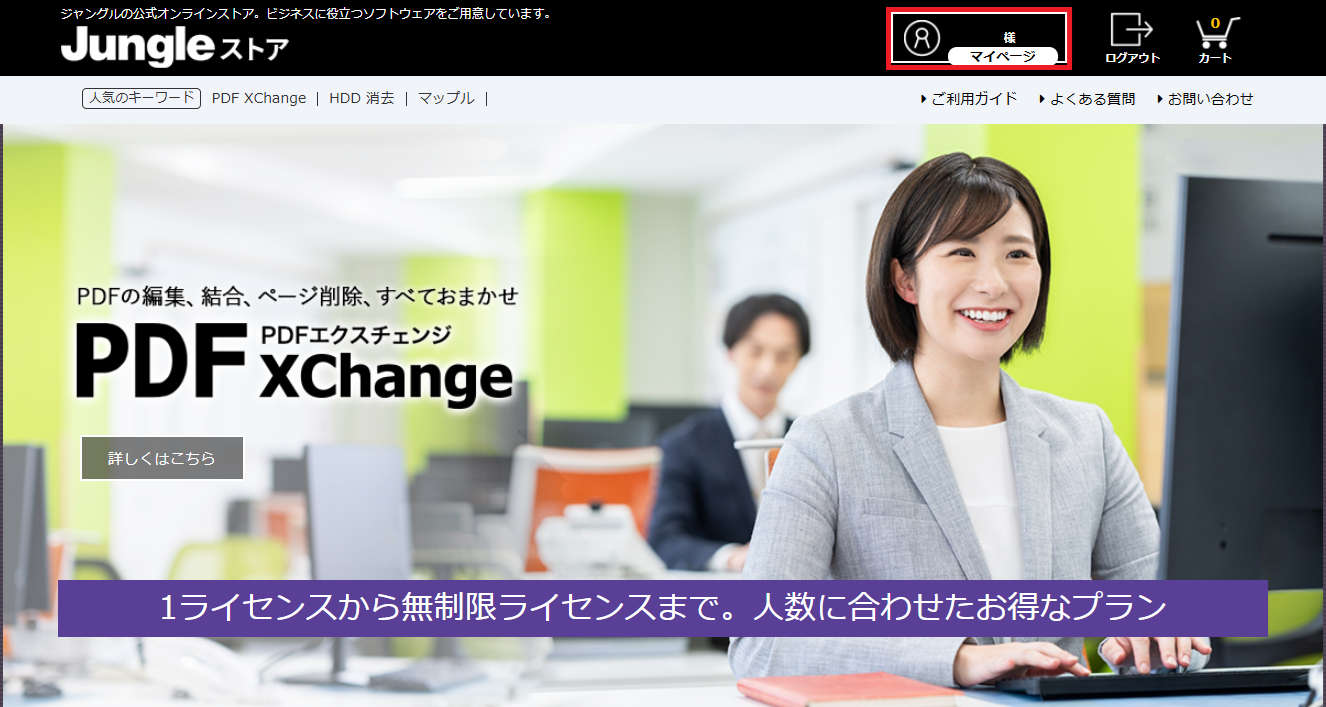1326x707 pixels.
Task: Open マイページ from the header
Action: click(1003, 57)
